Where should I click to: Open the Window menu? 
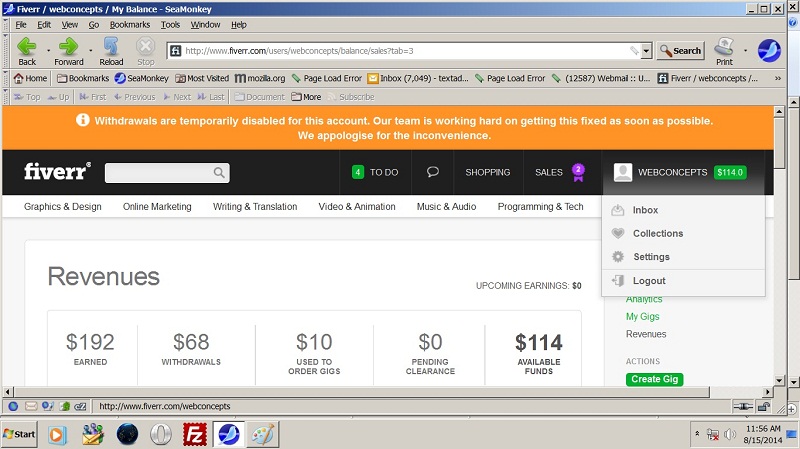coord(205,24)
